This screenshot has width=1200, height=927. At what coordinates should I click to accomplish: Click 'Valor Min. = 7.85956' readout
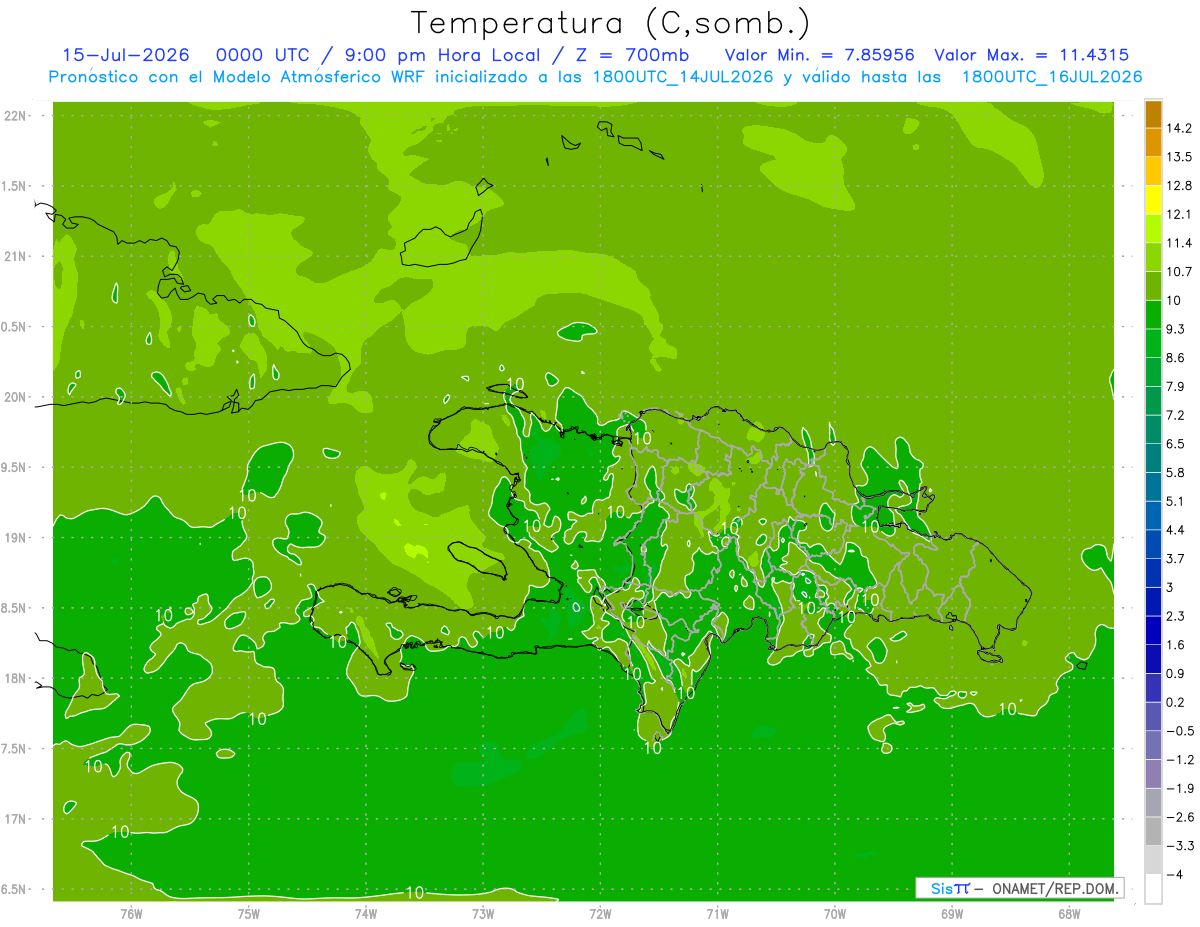click(820, 55)
